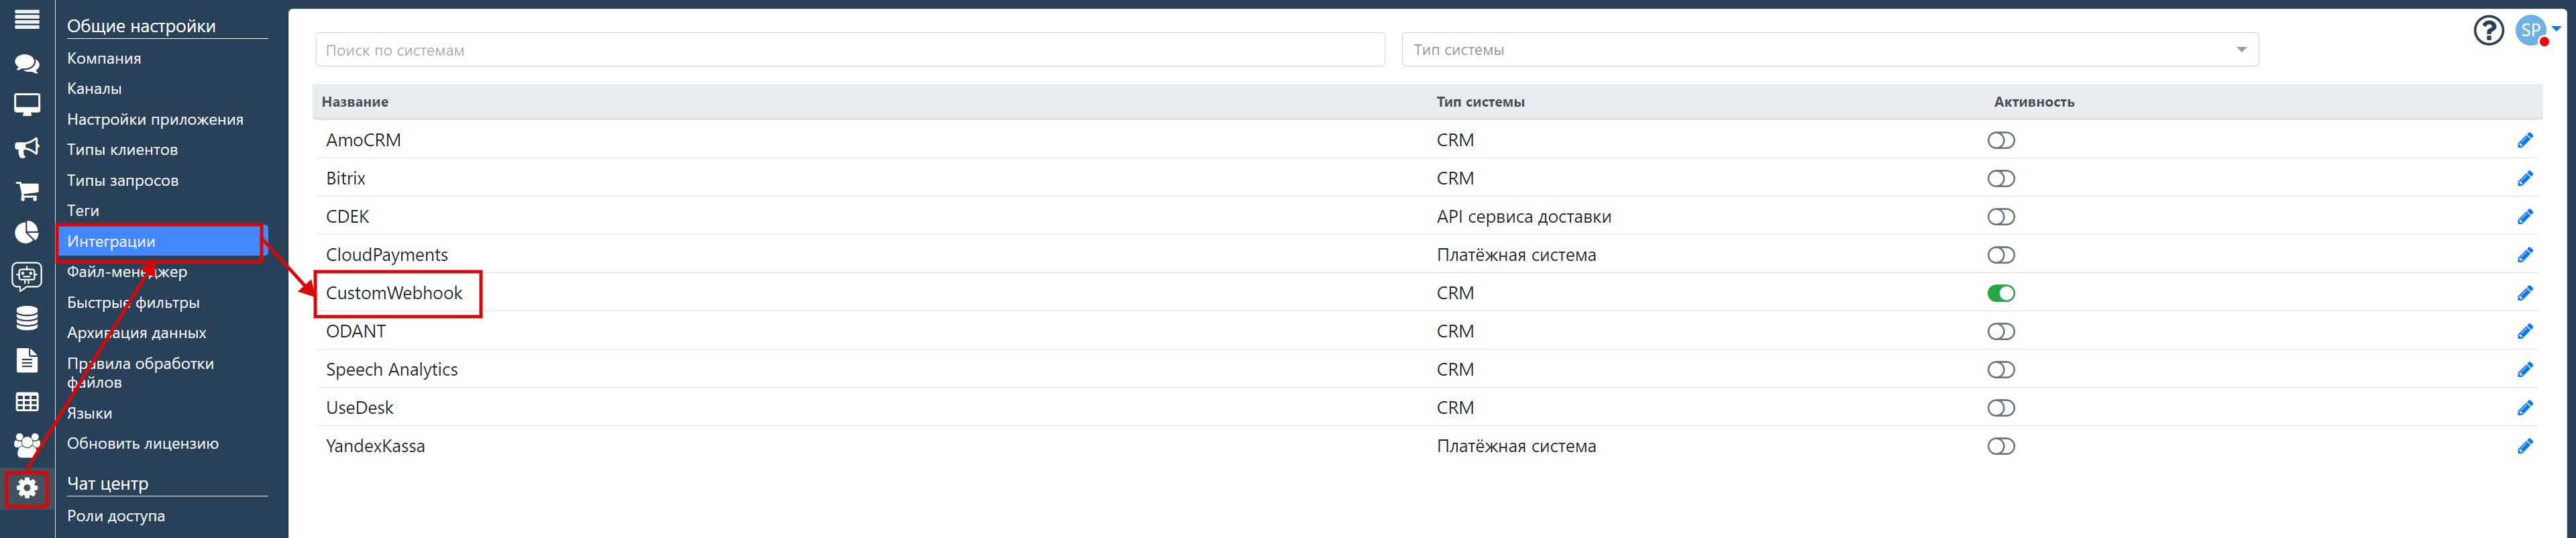Open Языки menu item
Image resolution: width=2576 pixels, height=538 pixels.
pyautogui.click(x=89, y=413)
